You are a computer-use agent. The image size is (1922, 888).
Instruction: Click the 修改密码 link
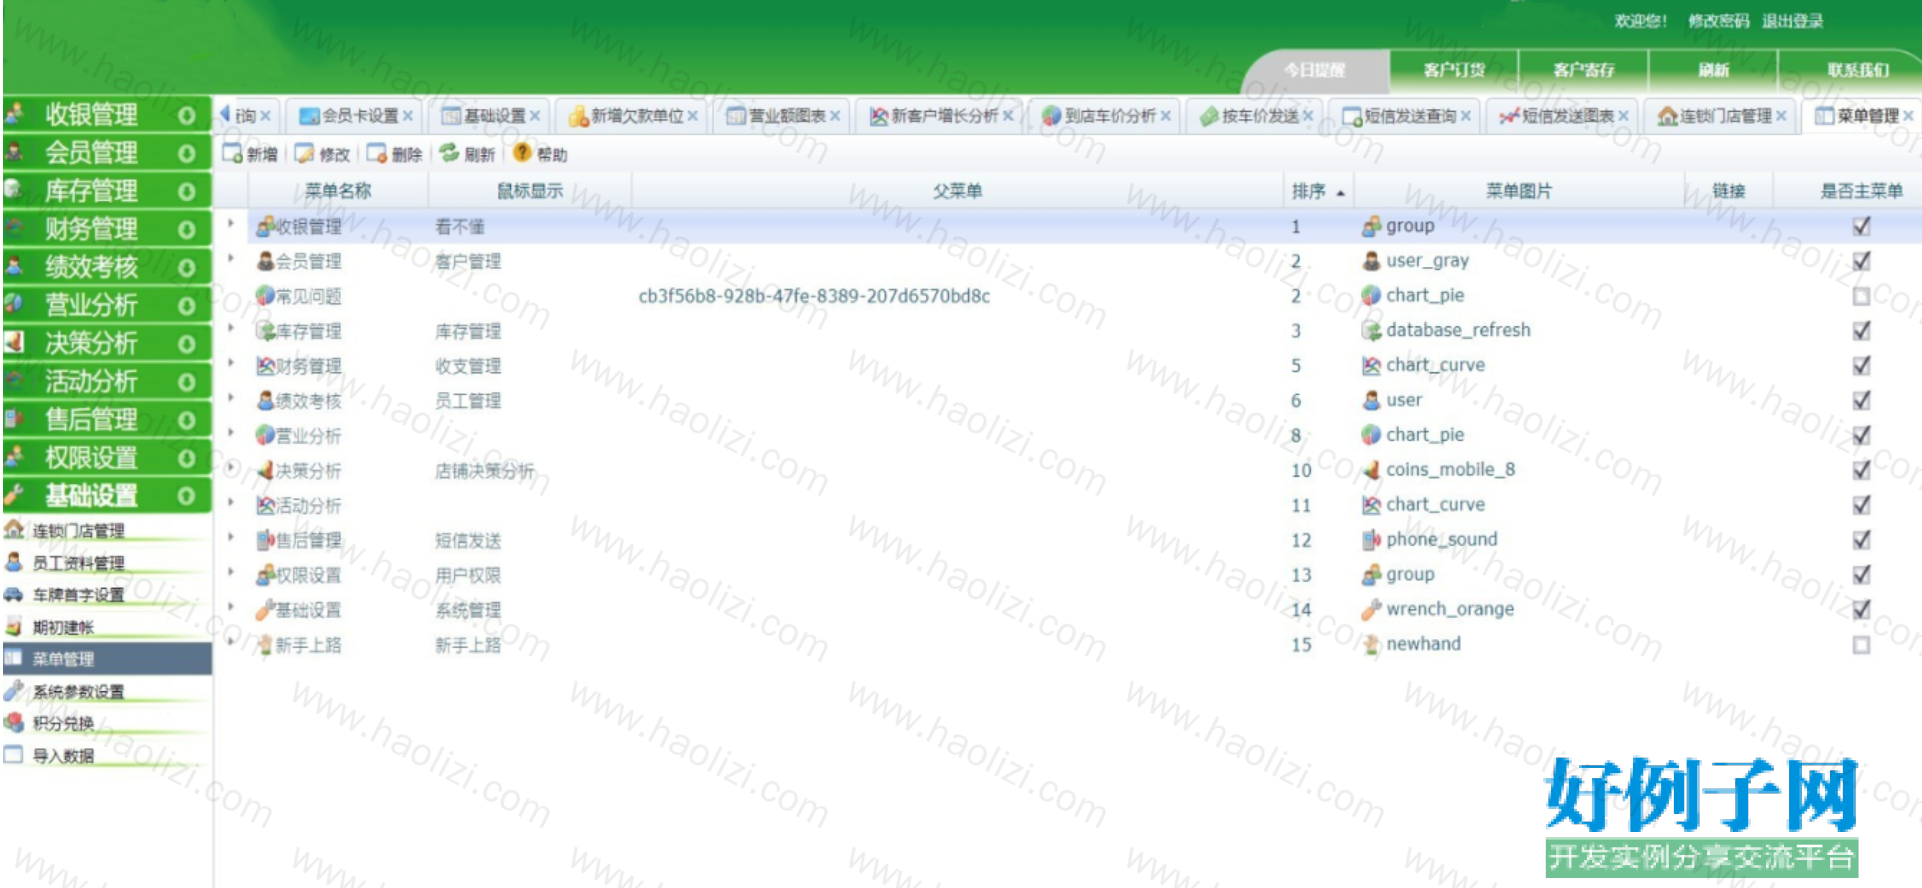(x=1718, y=21)
